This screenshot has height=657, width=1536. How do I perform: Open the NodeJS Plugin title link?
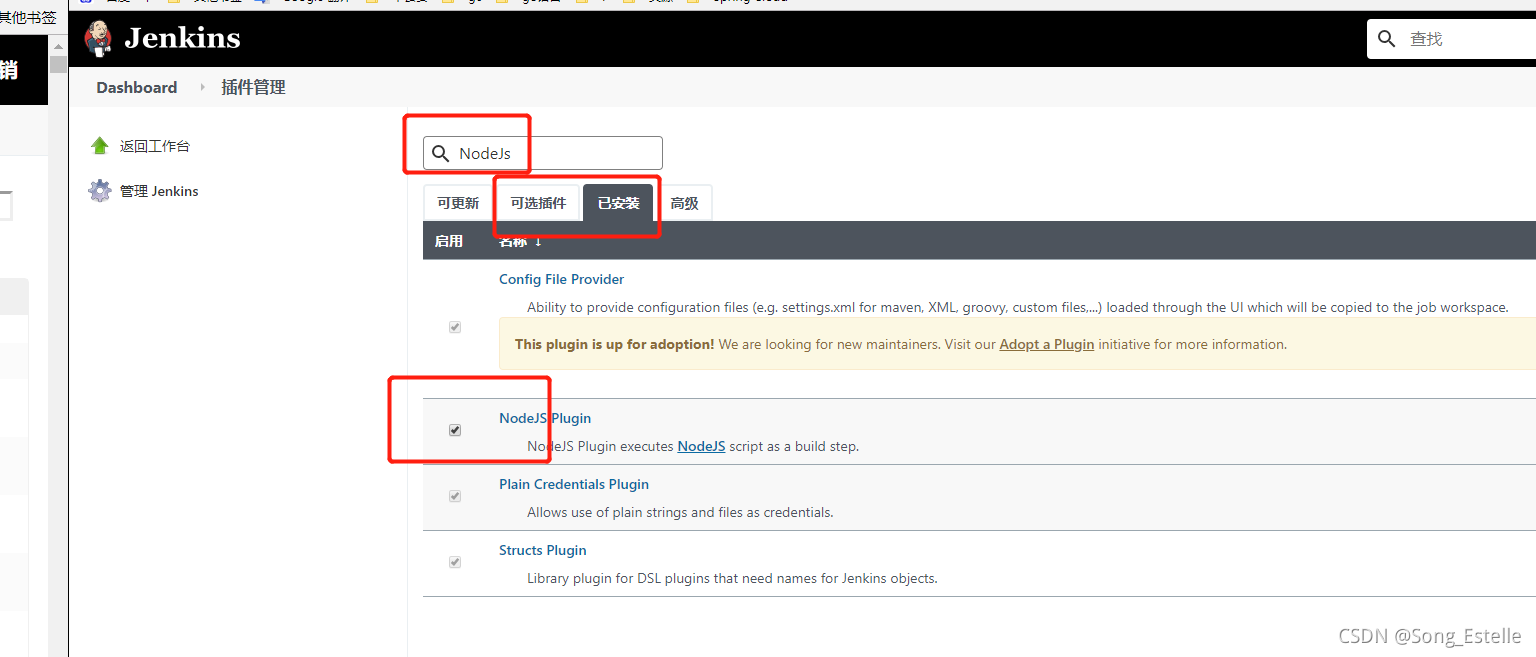[545, 418]
